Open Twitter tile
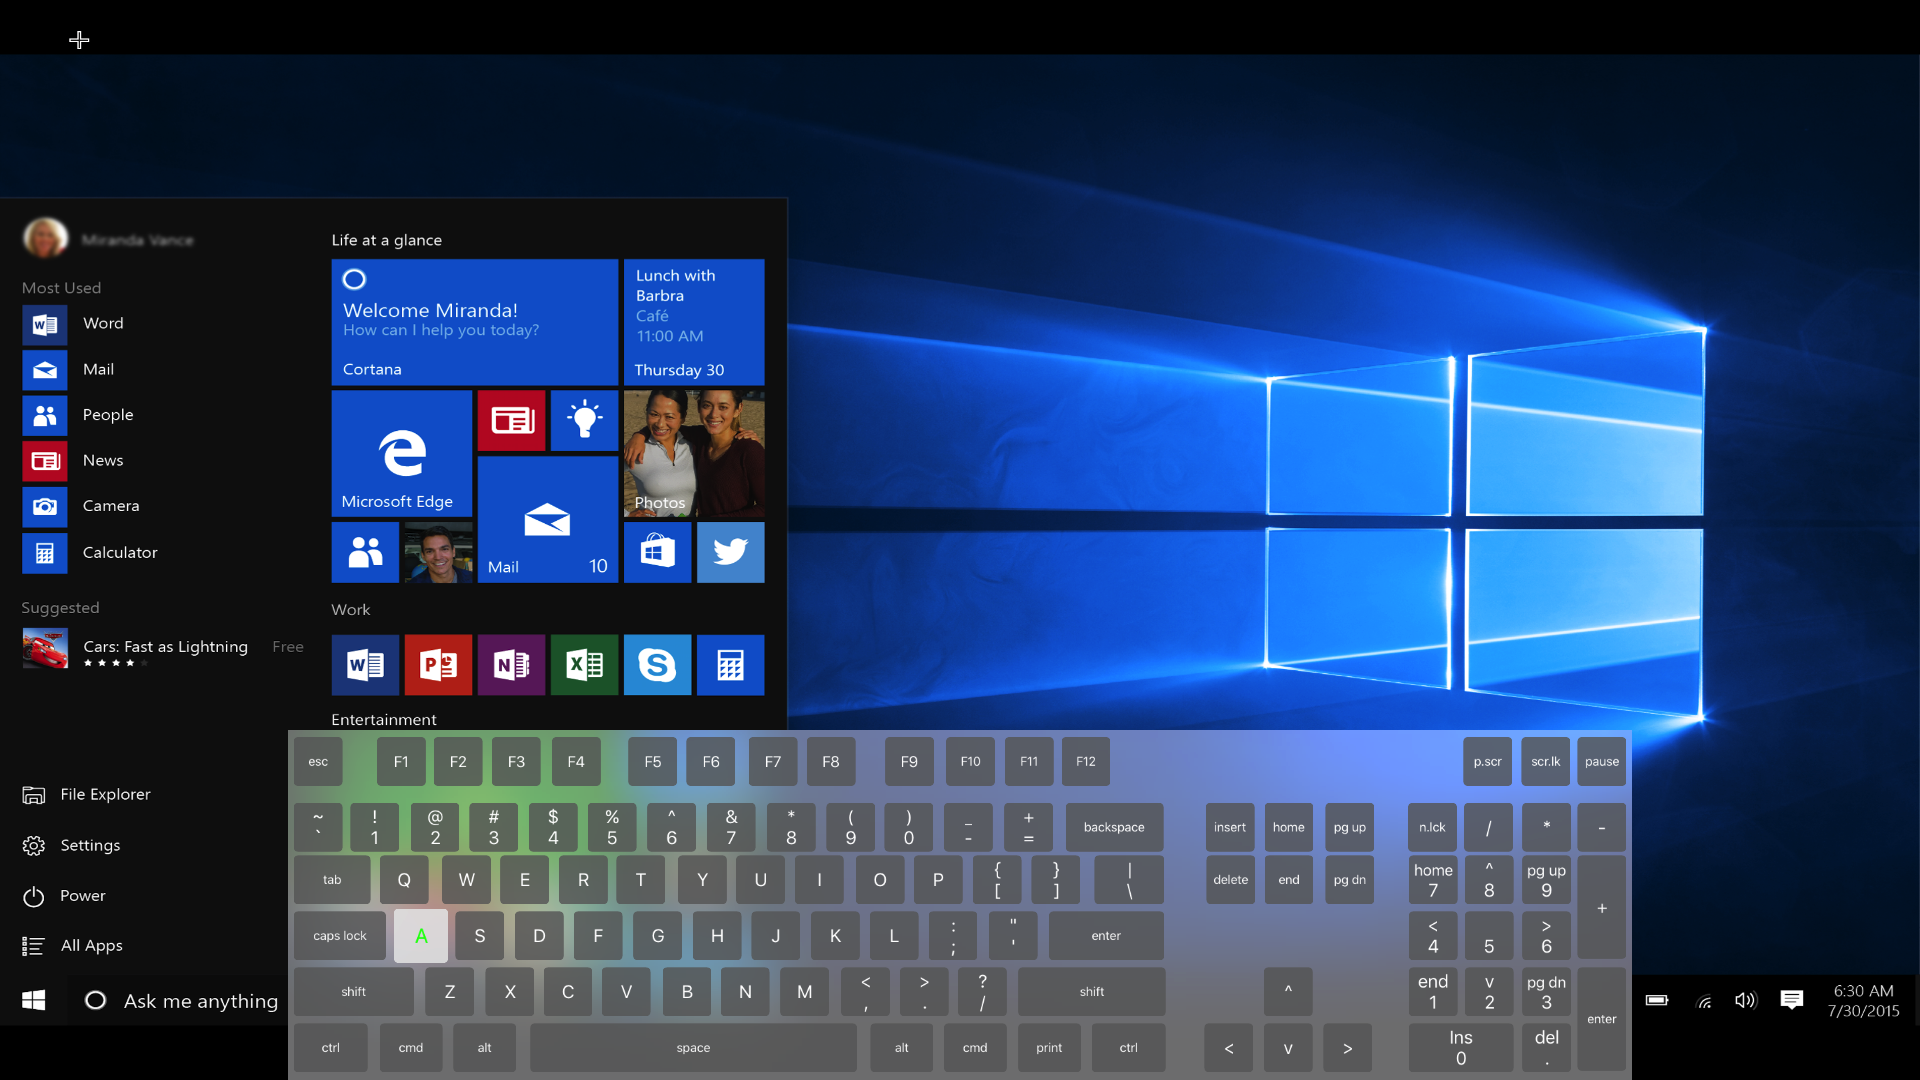1920x1080 pixels. pyautogui.click(x=729, y=553)
